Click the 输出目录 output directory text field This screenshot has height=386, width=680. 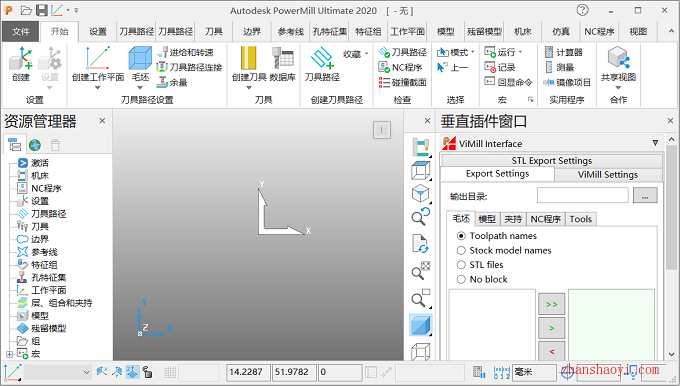(582, 196)
